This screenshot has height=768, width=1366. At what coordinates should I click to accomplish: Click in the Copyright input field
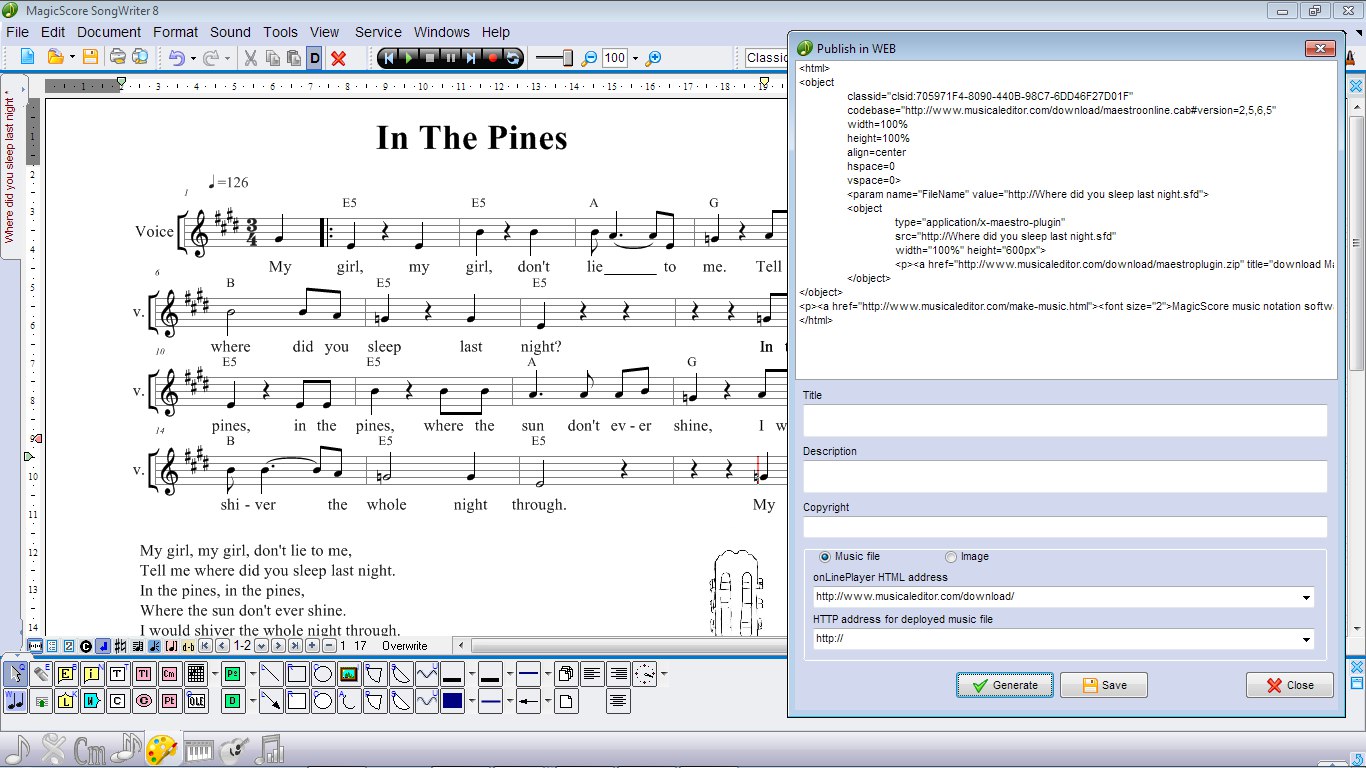(x=1065, y=527)
